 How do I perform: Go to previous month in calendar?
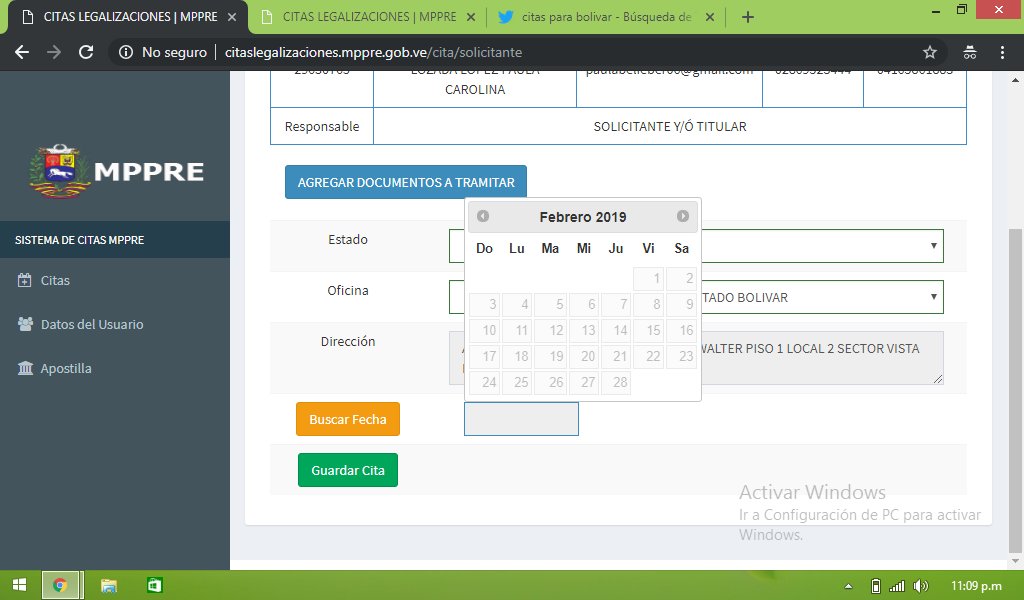(x=483, y=216)
